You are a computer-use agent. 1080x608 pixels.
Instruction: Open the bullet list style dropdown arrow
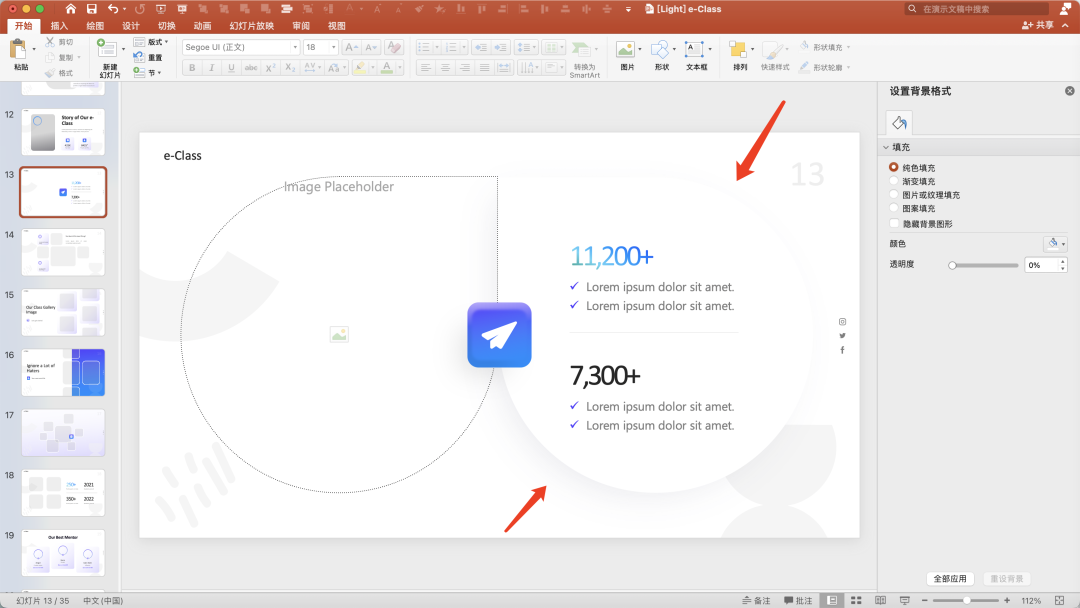(x=437, y=48)
